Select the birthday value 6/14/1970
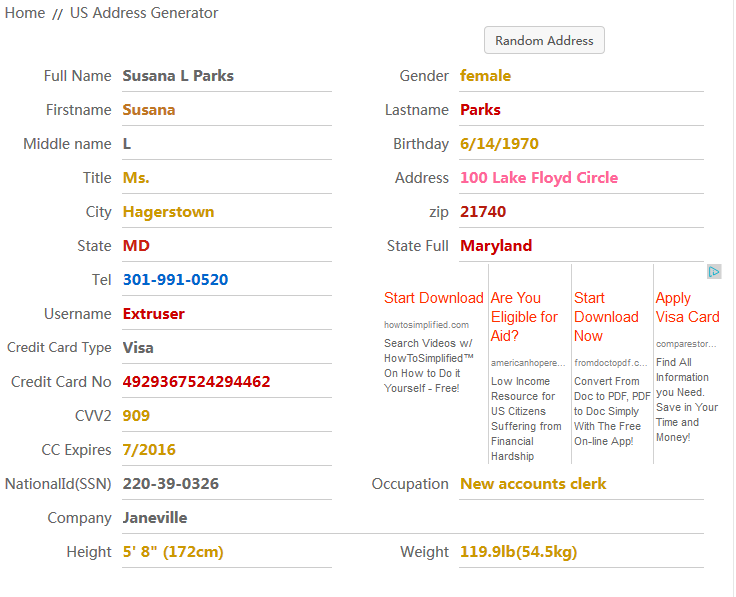The image size is (736, 597). pos(499,144)
